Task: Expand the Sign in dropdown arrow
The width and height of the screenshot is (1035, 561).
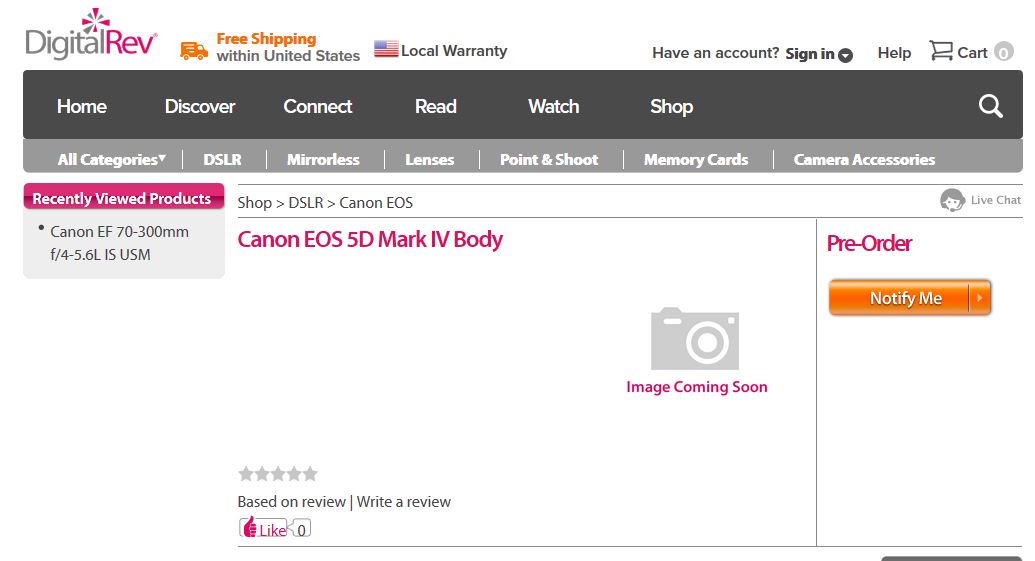Action: pyautogui.click(x=845, y=55)
